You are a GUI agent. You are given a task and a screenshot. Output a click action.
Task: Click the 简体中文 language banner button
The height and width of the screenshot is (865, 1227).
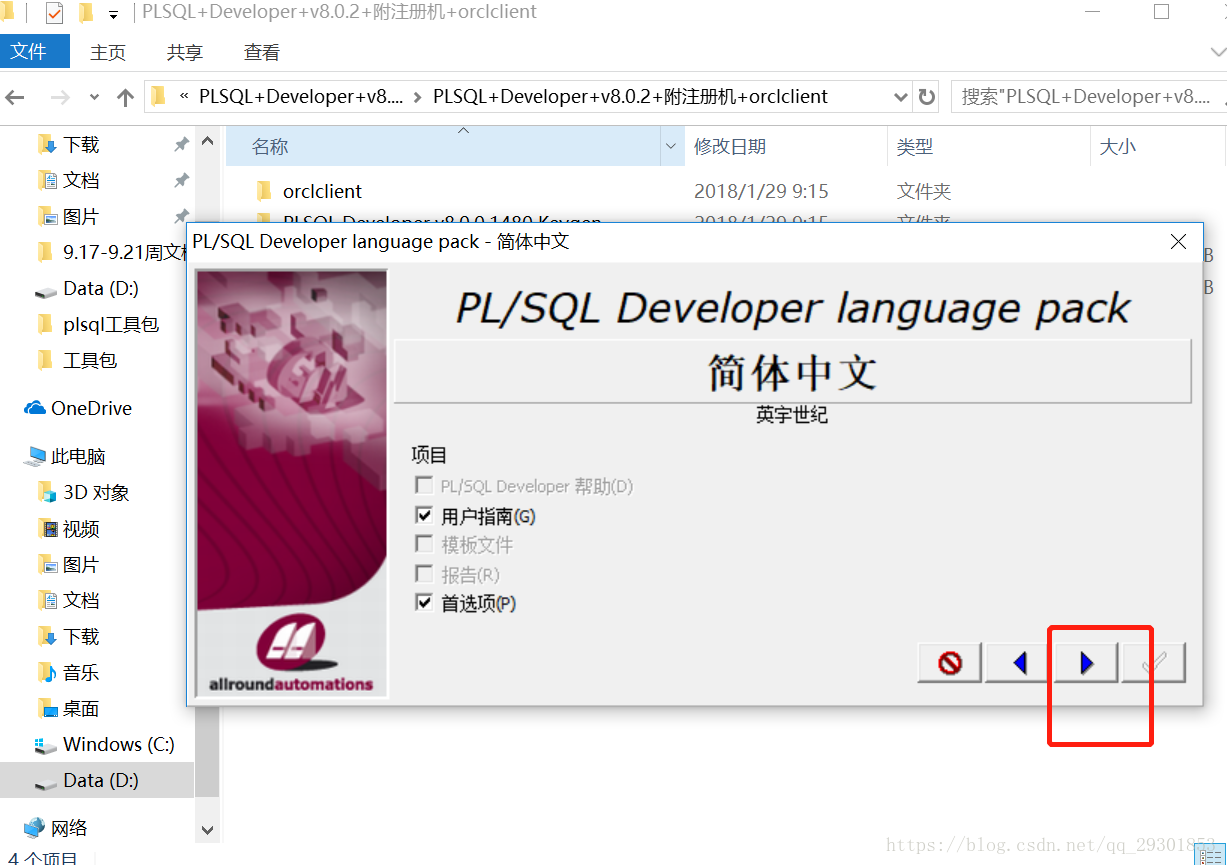point(792,372)
